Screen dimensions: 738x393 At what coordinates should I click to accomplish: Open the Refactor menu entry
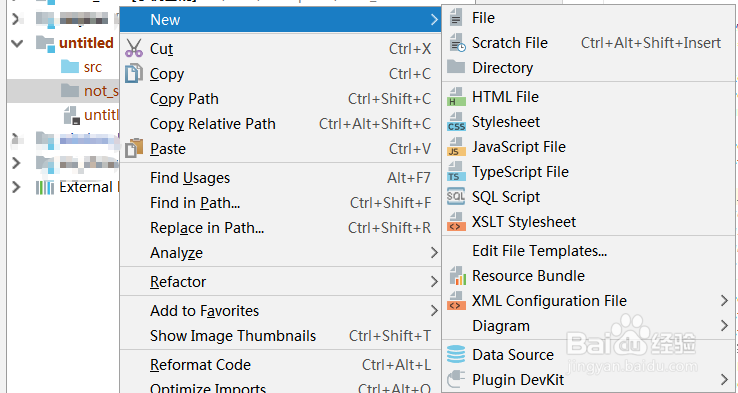coord(281,281)
